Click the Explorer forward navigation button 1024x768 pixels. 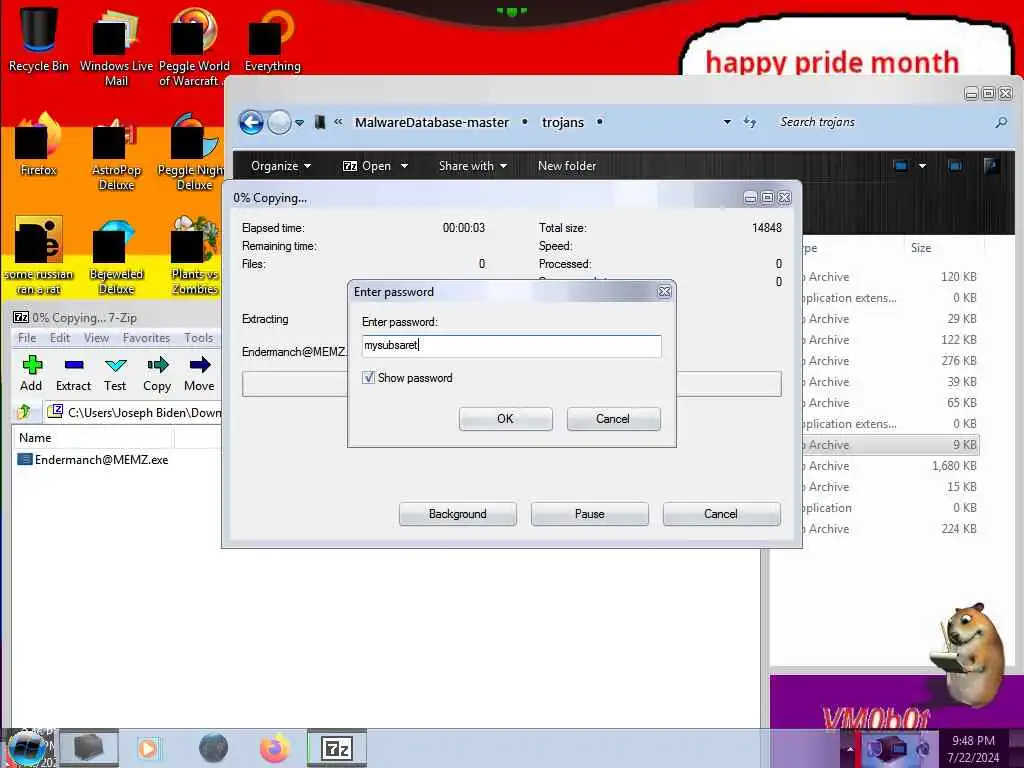[x=280, y=122]
